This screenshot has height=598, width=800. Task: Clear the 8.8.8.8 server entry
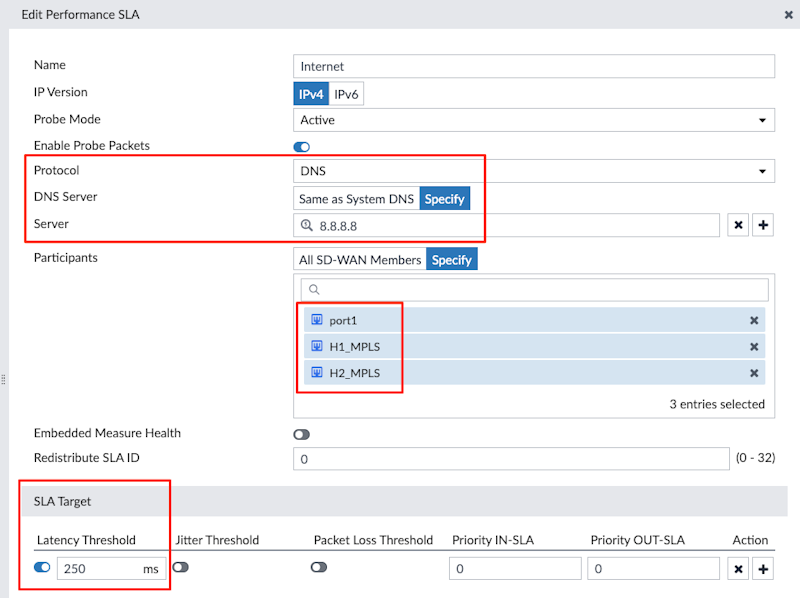pos(738,224)
